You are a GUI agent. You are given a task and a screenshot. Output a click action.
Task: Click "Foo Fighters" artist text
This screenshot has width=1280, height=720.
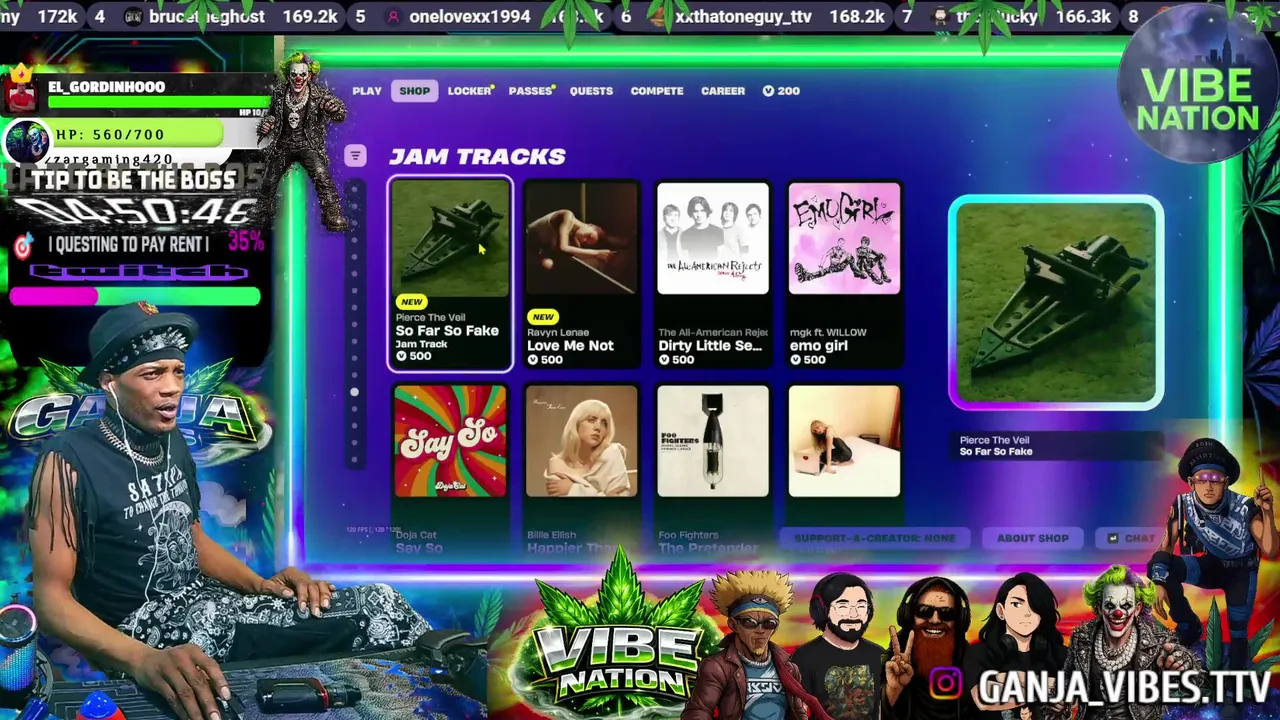point(689,535)
